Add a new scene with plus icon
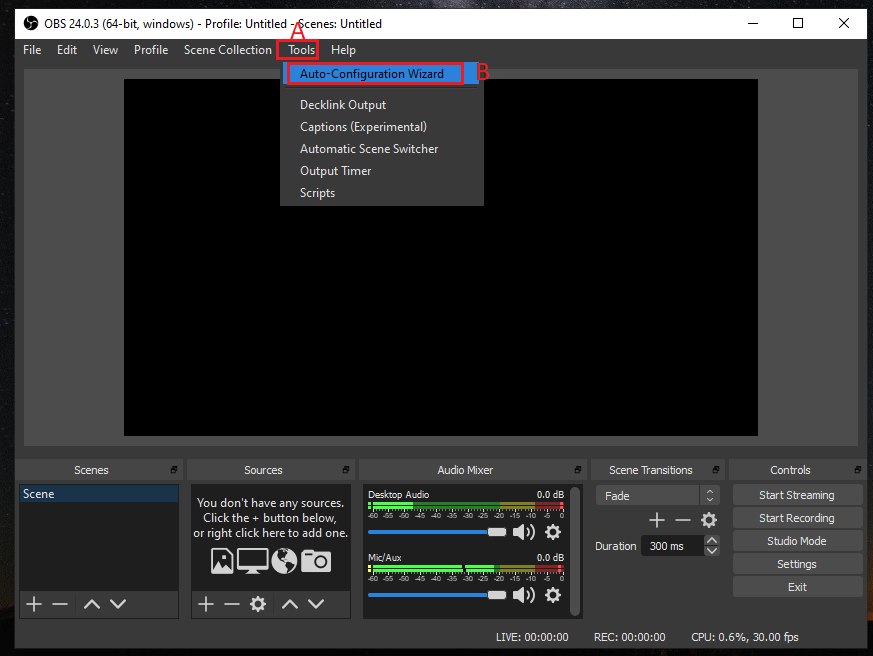 [x=34, y=604]
